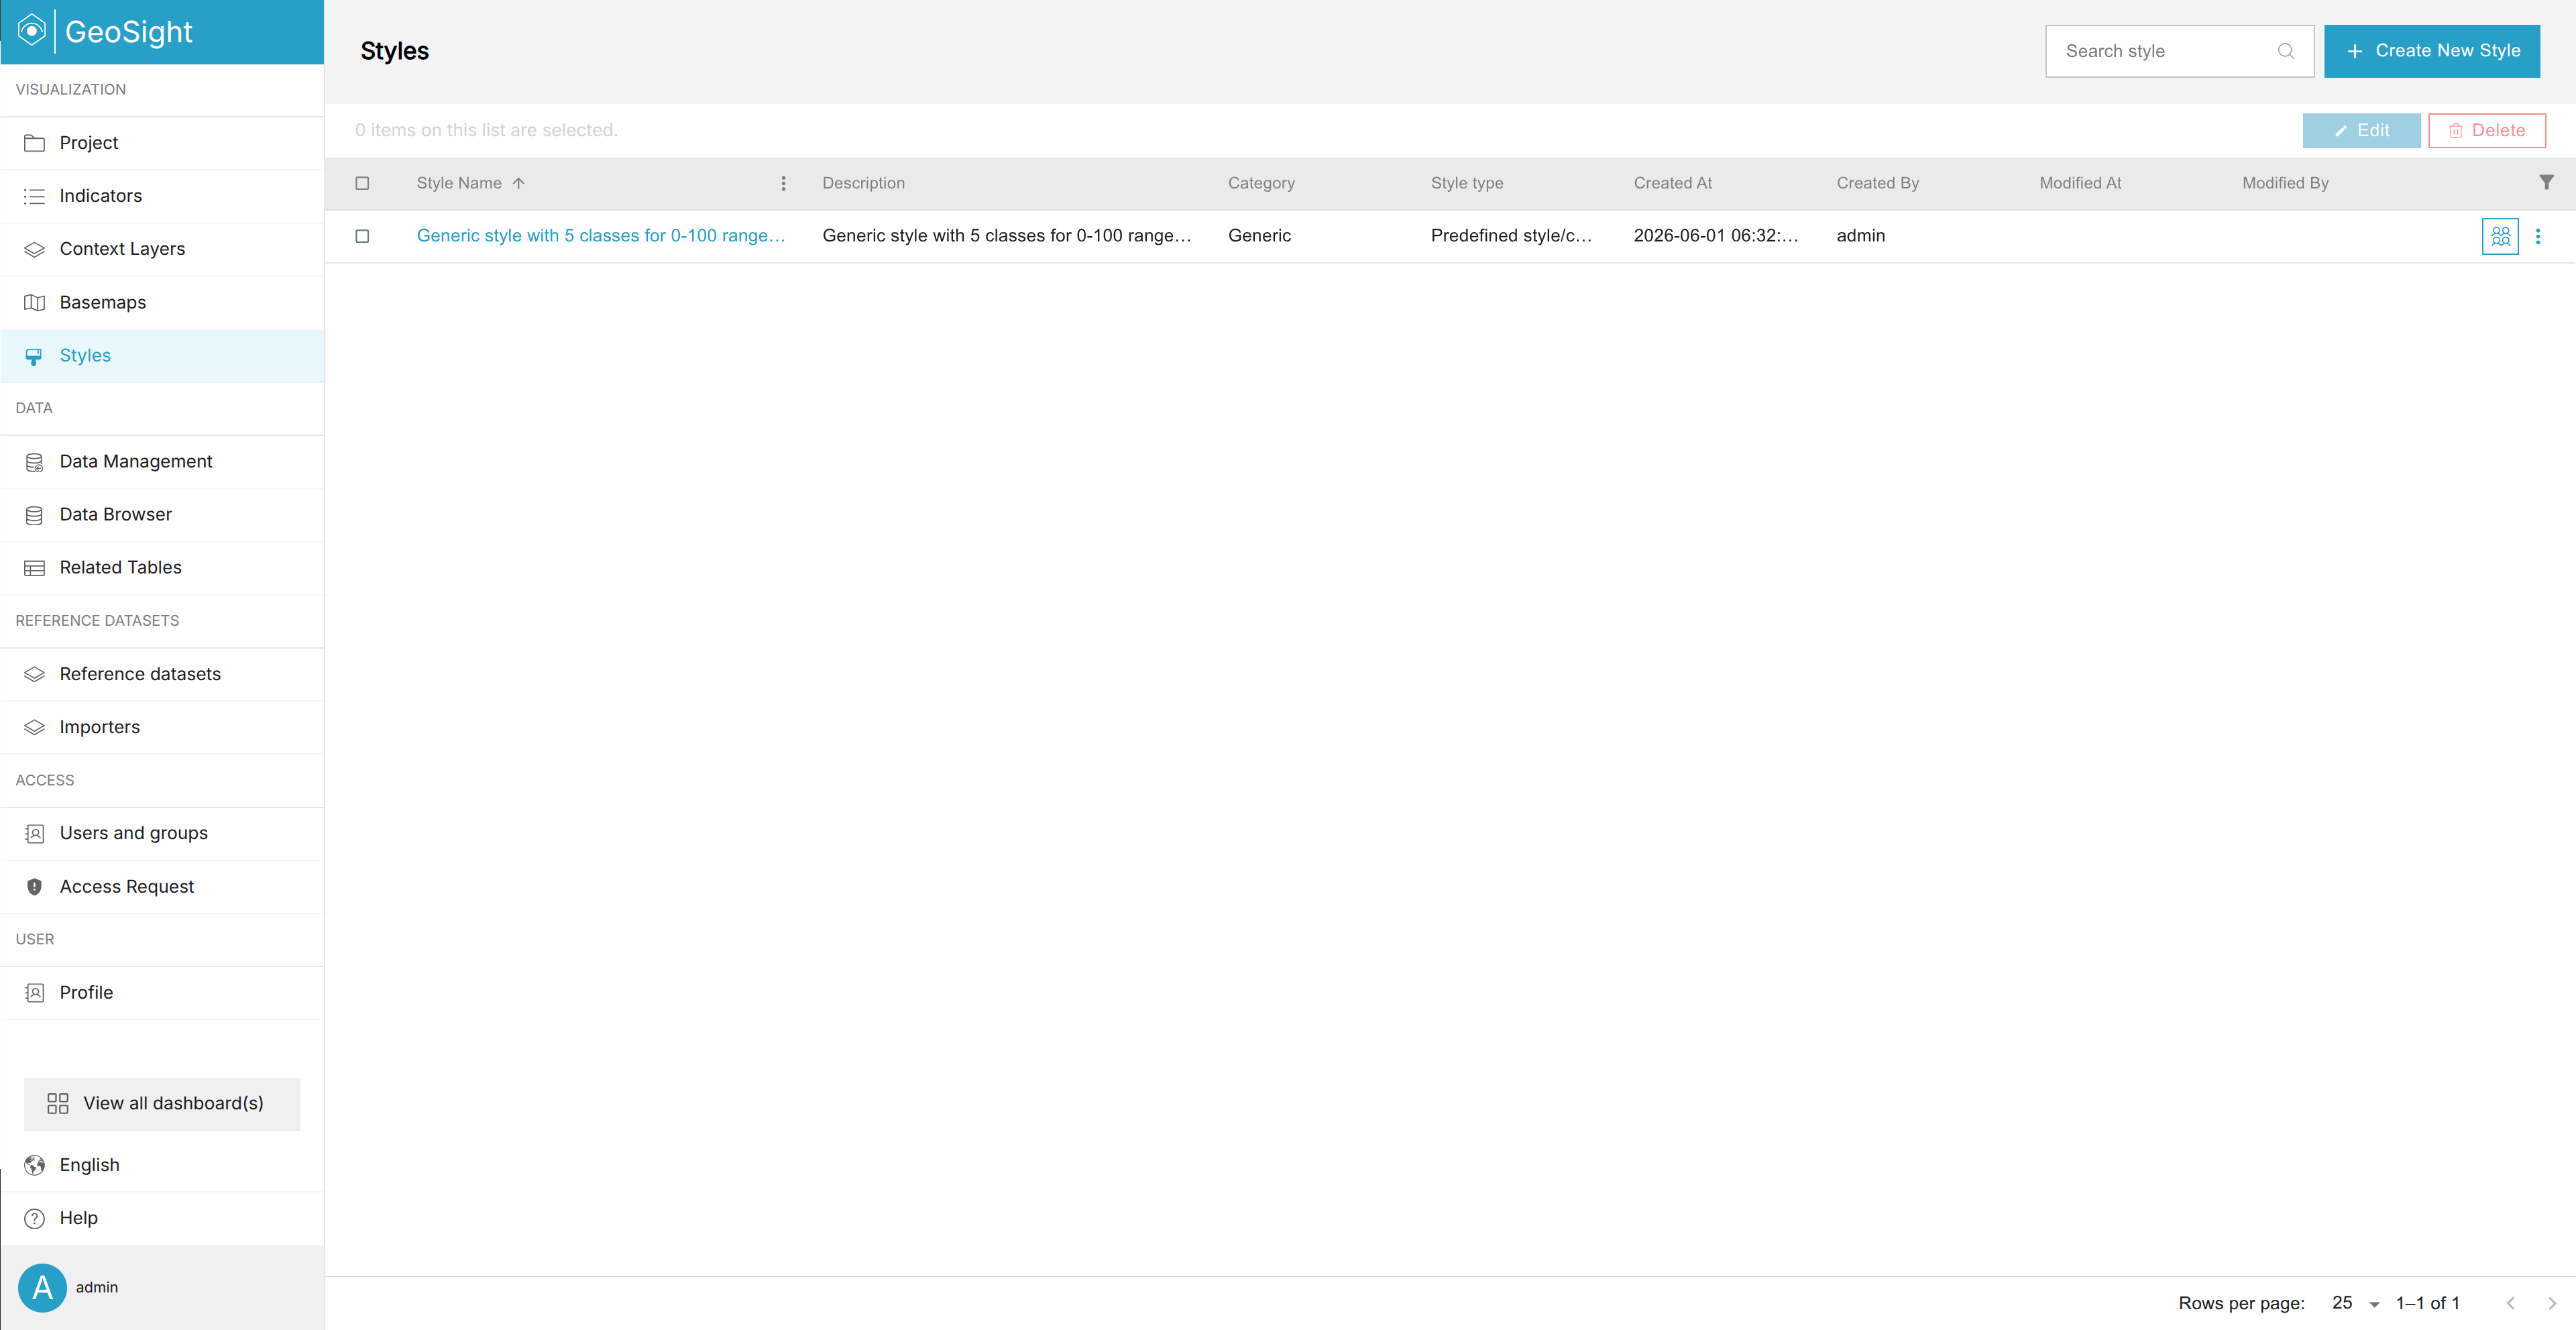The height and width of the screenshot is (1330, 2576).
Task: Open the Help menu item
Action: coord(162,1218)
